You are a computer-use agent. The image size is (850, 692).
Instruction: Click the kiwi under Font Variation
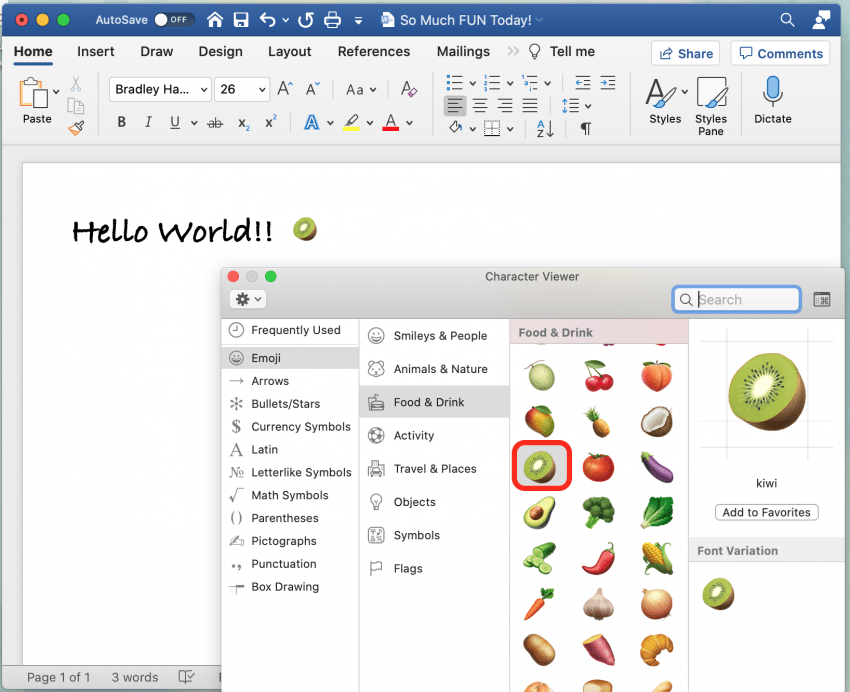click(718, 593)
